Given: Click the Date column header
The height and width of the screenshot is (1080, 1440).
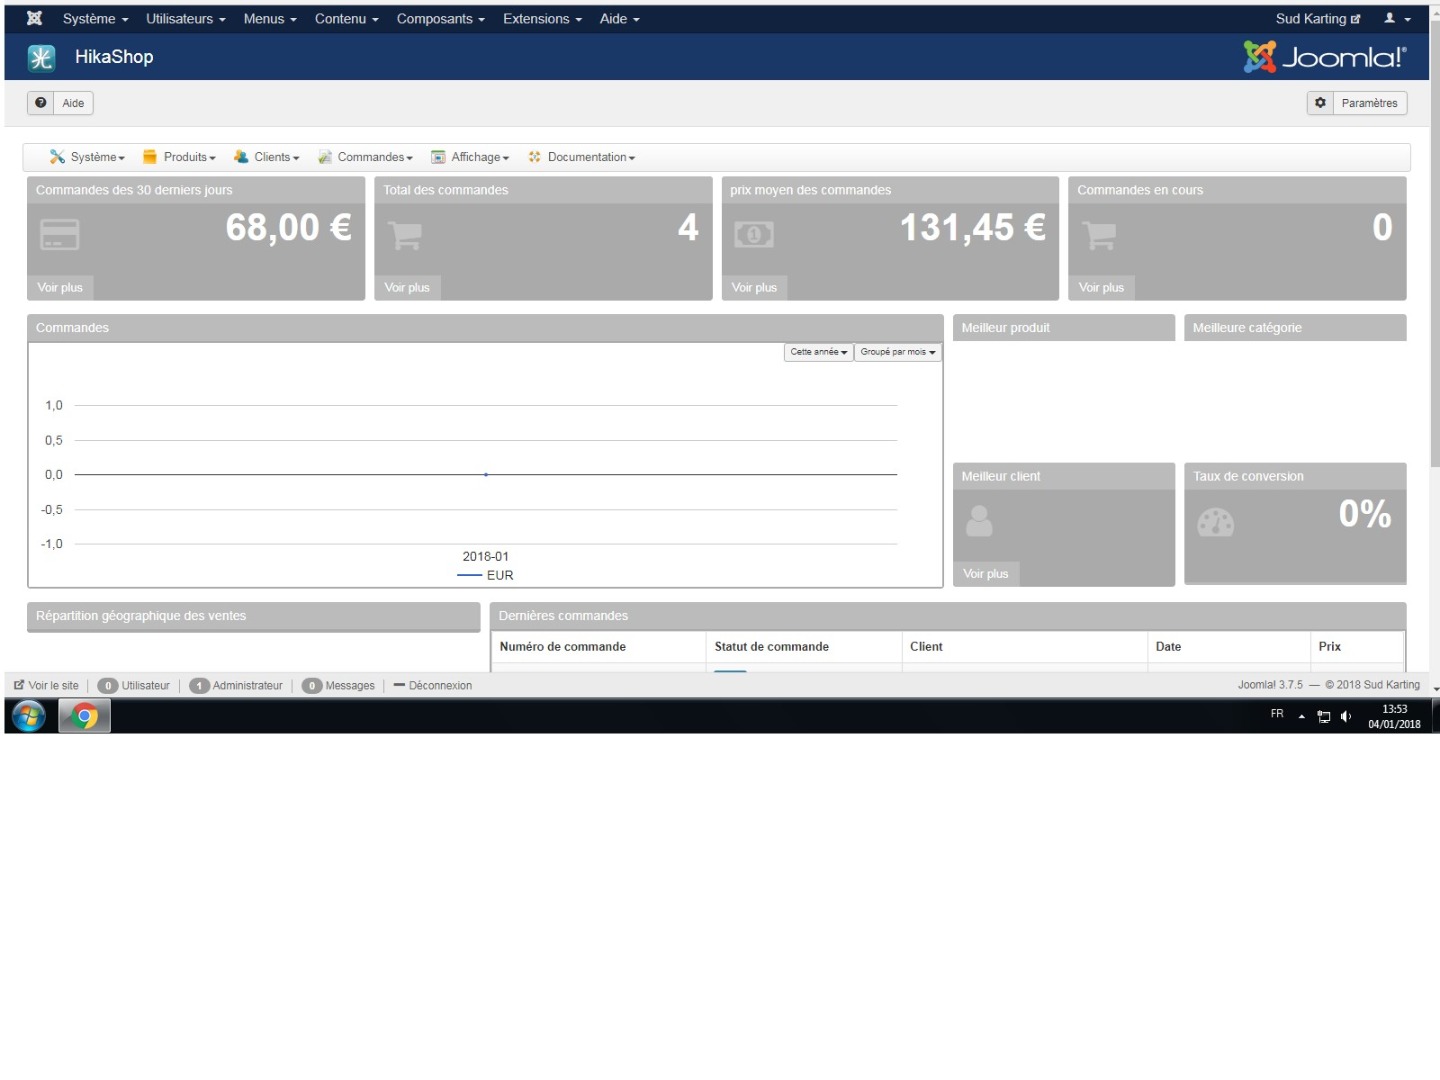Looking at the screenshot, I should [1168, 647].
